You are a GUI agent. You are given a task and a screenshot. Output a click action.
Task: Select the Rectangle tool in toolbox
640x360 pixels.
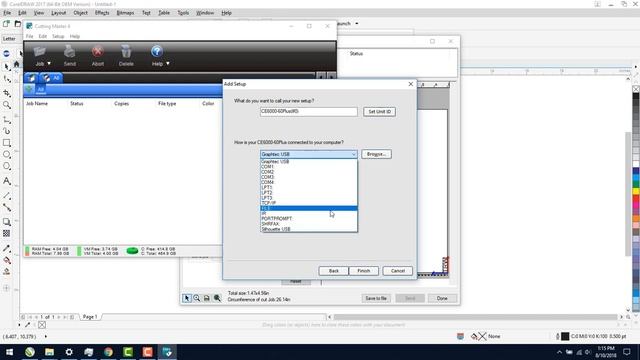pos(7,143)
